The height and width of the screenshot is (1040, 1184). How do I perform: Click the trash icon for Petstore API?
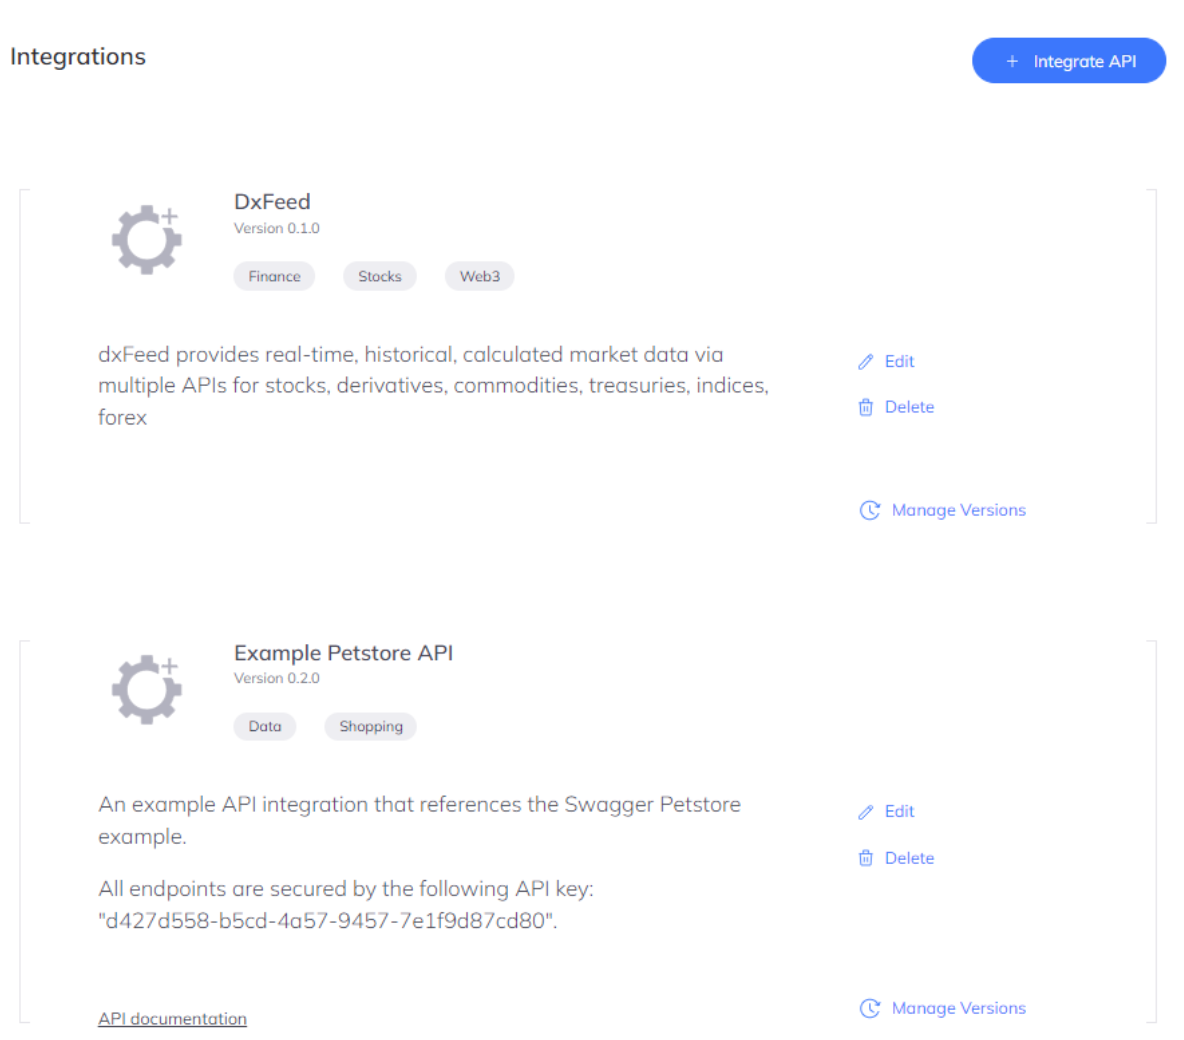coord(866,858)
